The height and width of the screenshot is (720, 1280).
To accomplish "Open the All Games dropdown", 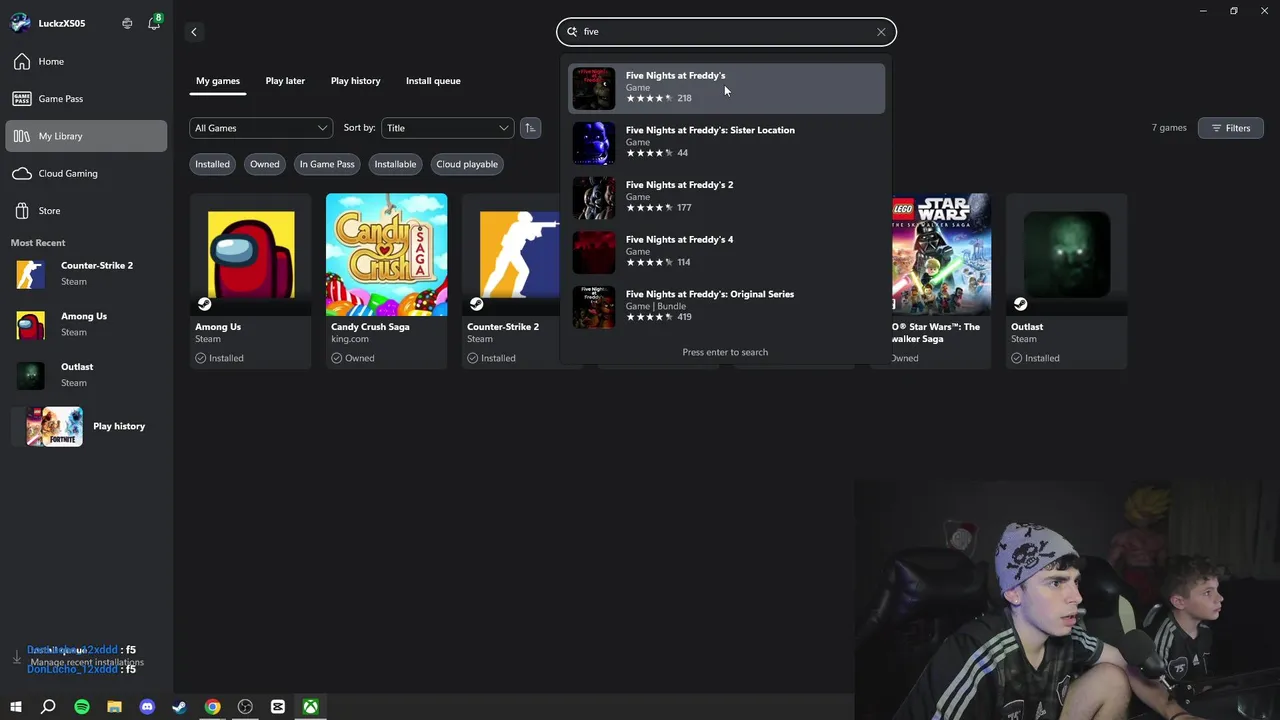I will tap(261, 128).
